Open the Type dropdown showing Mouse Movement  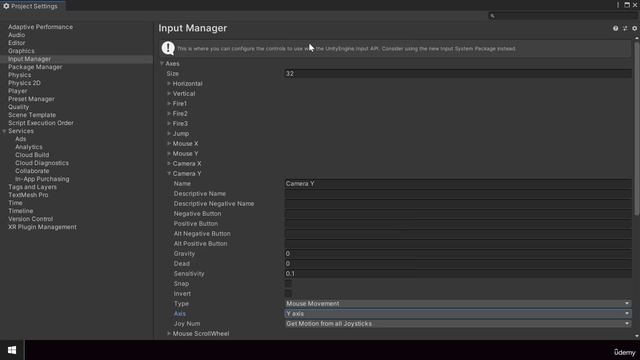[x=458, y=304]
